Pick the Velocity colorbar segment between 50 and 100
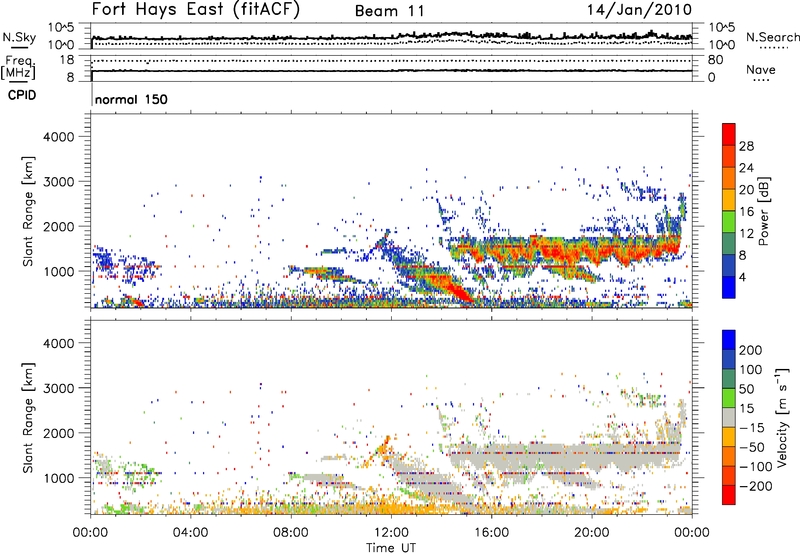Viewport: 800px width, 554px height. tap(729, 379)
